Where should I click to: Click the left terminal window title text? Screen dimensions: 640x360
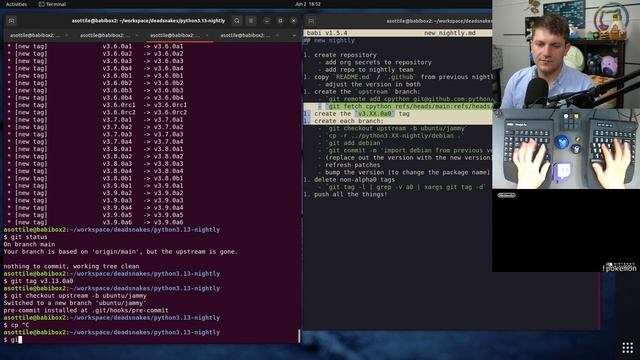149,20
